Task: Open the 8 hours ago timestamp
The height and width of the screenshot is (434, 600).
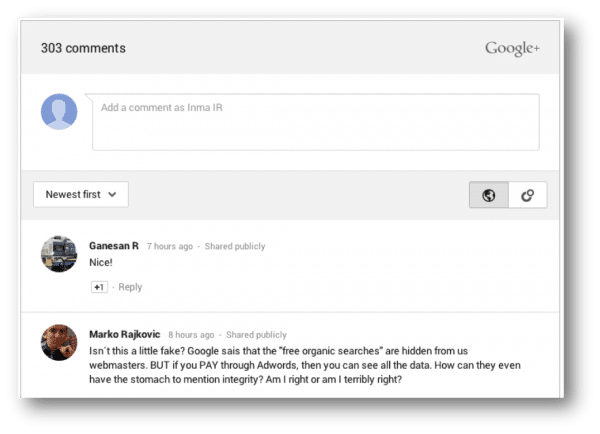Action: coord(191,335)
